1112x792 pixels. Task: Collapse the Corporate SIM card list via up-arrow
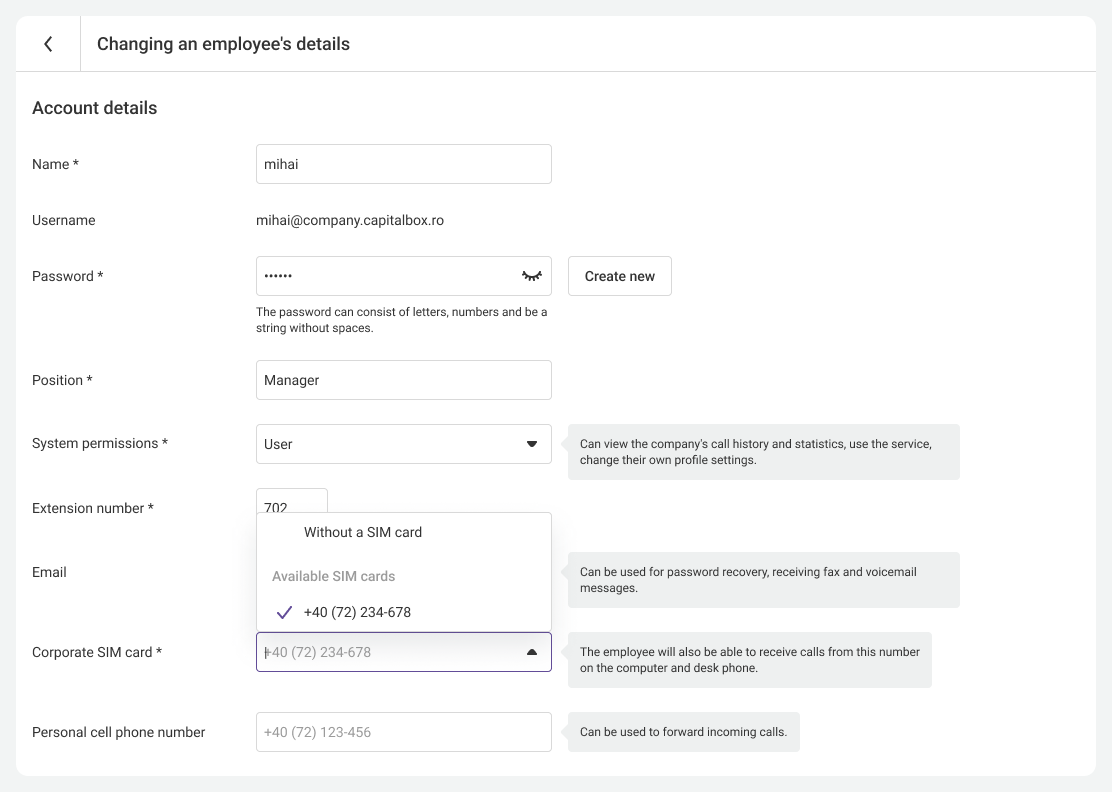point(532,652)
